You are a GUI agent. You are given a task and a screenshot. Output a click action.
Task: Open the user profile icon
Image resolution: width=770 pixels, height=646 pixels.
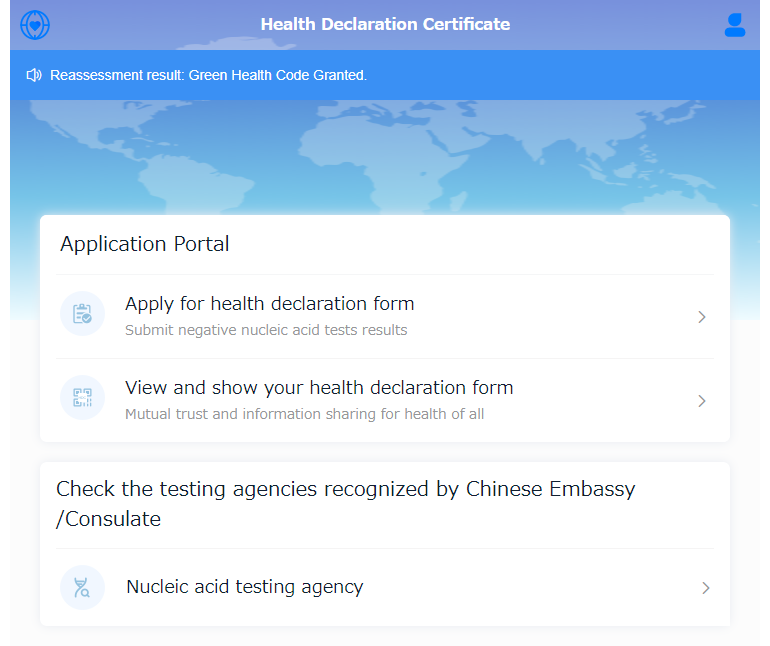click(x=735, y=25)
